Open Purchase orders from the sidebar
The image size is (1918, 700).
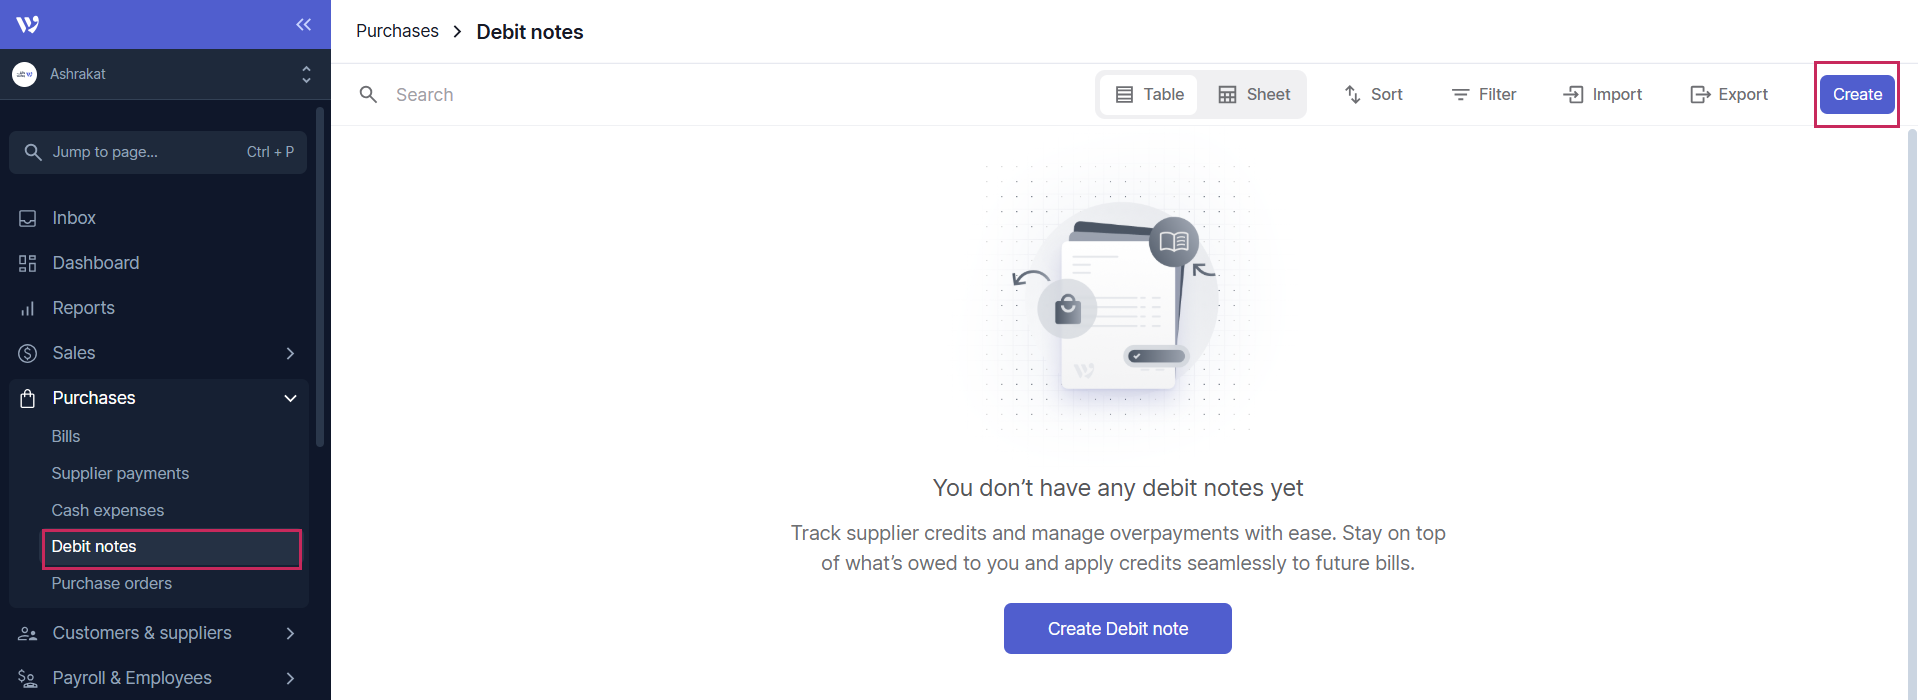coord(111,583)
